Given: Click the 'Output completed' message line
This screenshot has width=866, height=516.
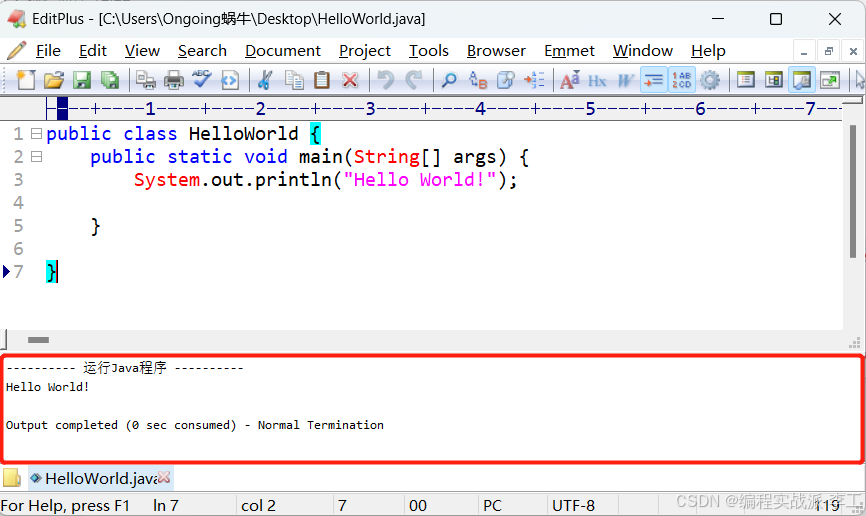Looking at the screenshot, I should click(x=194, y=425).
